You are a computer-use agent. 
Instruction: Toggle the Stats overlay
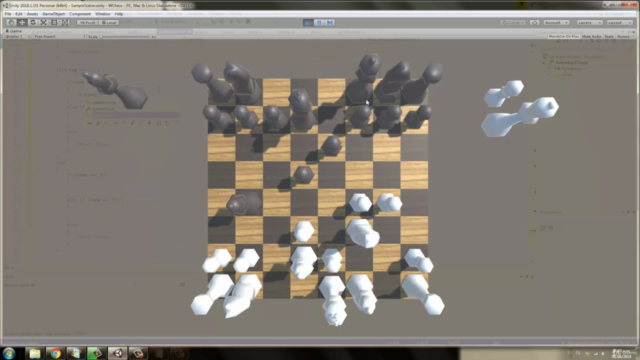coord(609,36)
